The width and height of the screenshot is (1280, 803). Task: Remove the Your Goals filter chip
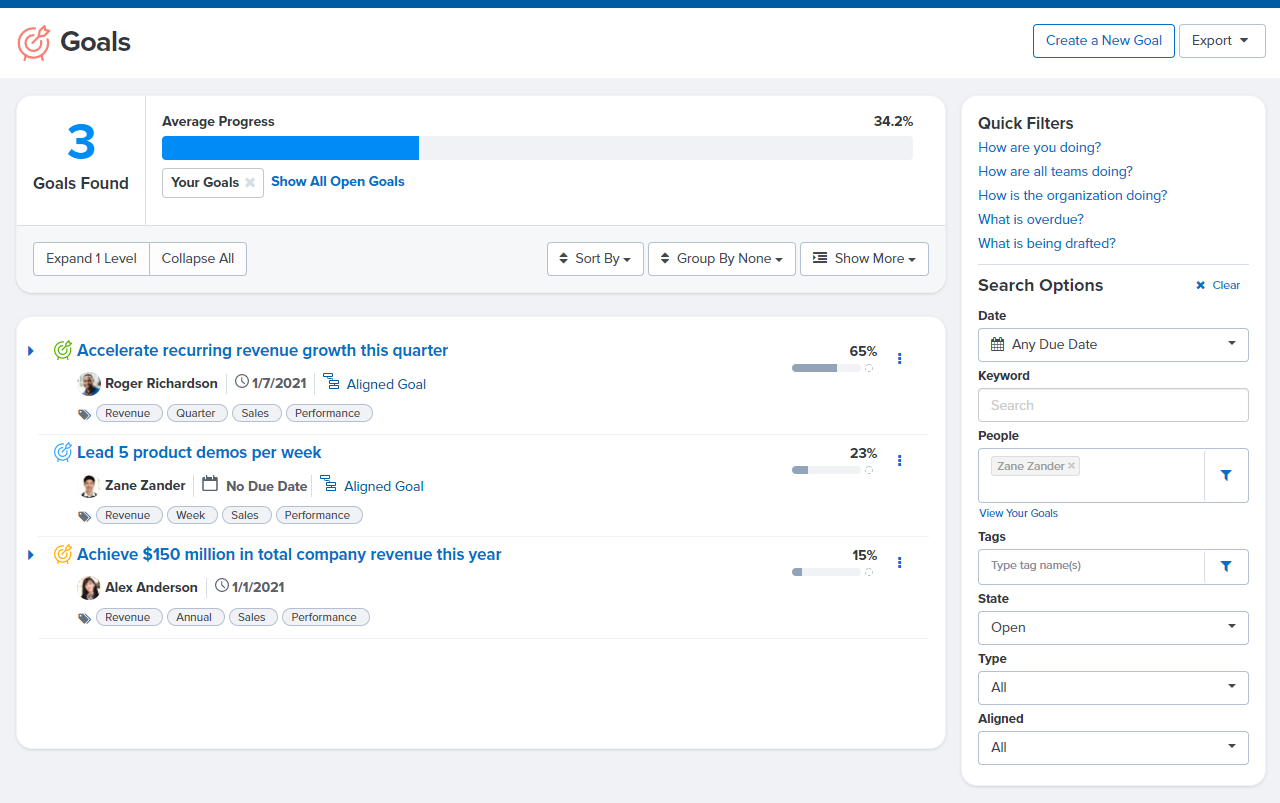point(250,183)
